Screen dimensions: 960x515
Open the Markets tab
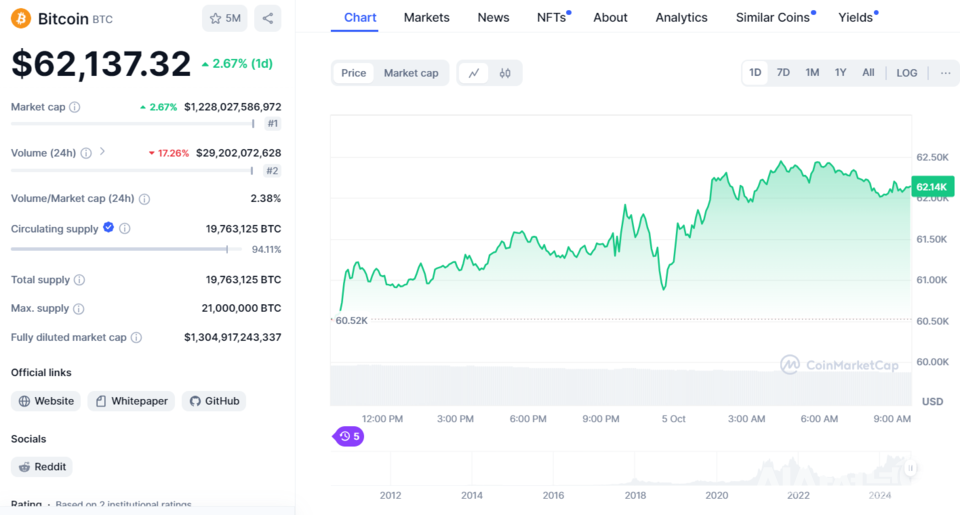(426, 17)
